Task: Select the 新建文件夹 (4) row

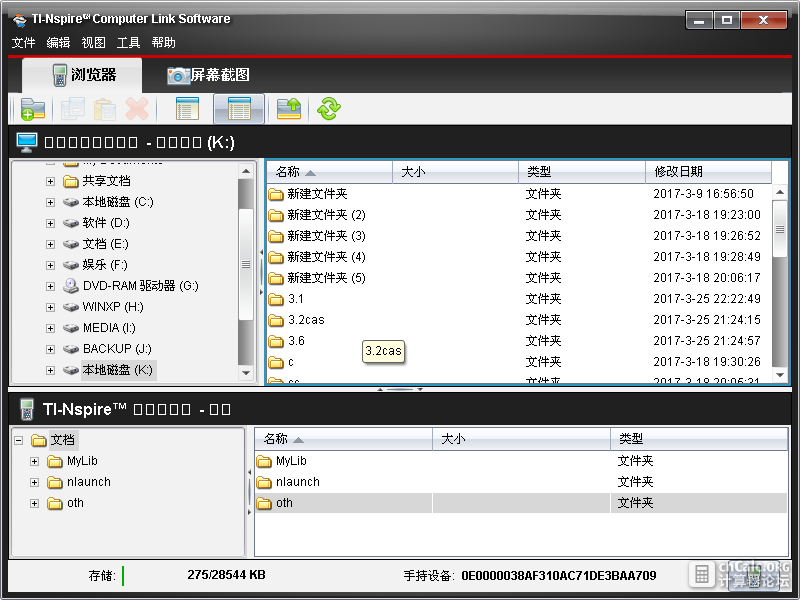Action: pyautogui.click(x=519, y=257)
